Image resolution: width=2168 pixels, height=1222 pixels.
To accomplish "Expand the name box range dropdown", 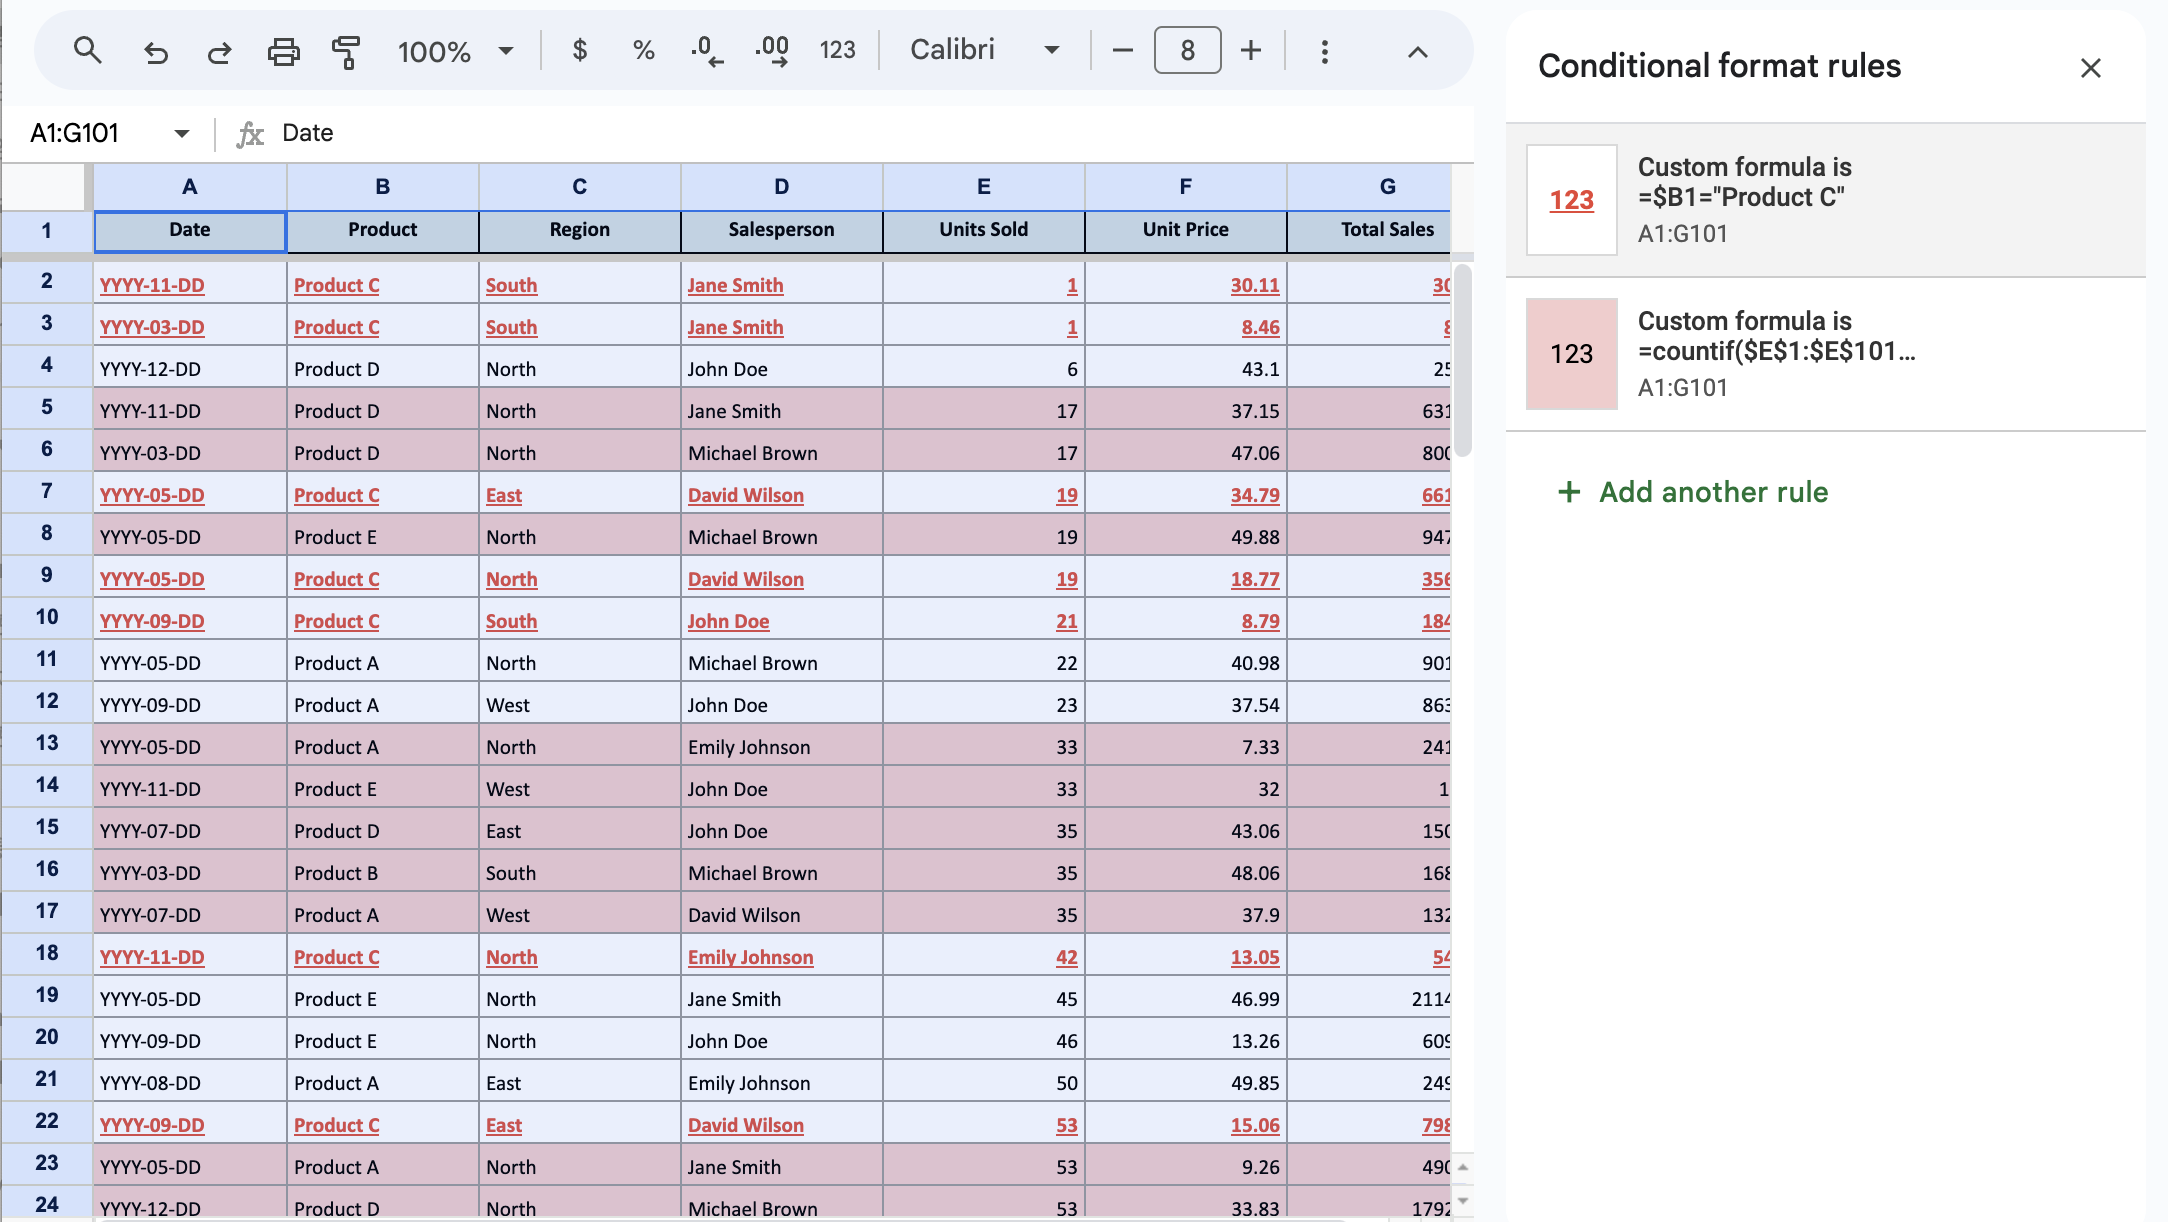I will pyautogui.click(x=181, y=133).
